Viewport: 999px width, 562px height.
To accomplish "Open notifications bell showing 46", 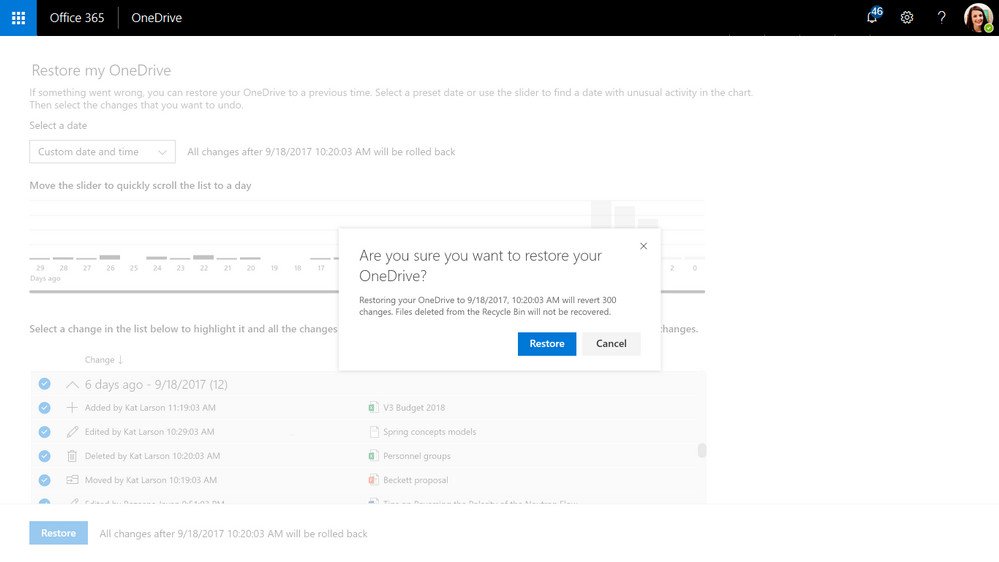I will coord(872,17).
